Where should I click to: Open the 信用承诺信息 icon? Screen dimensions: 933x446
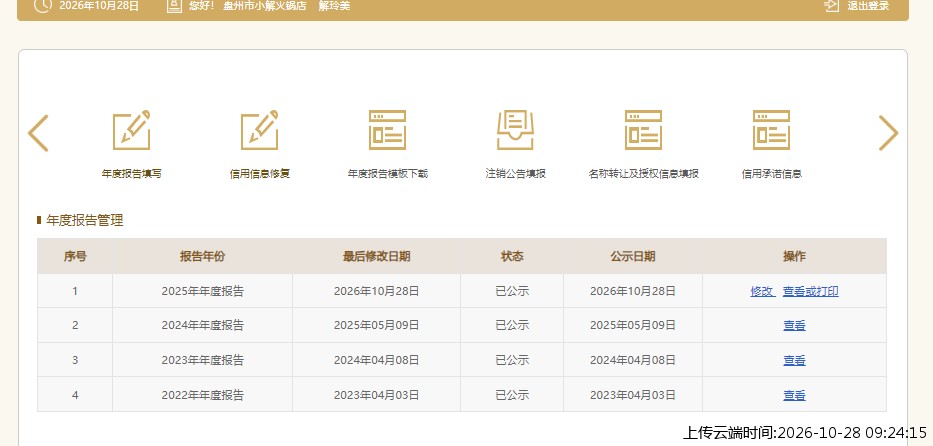pos(771,130)
